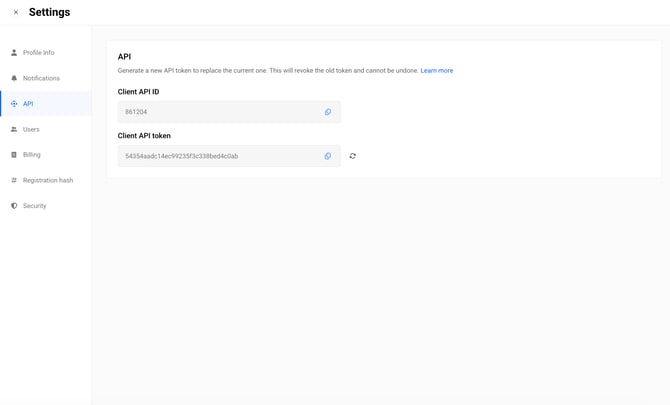Viewport: 670px width, 405px height.
Task: Open the Profile Info settings section
Action: [46, 53]
